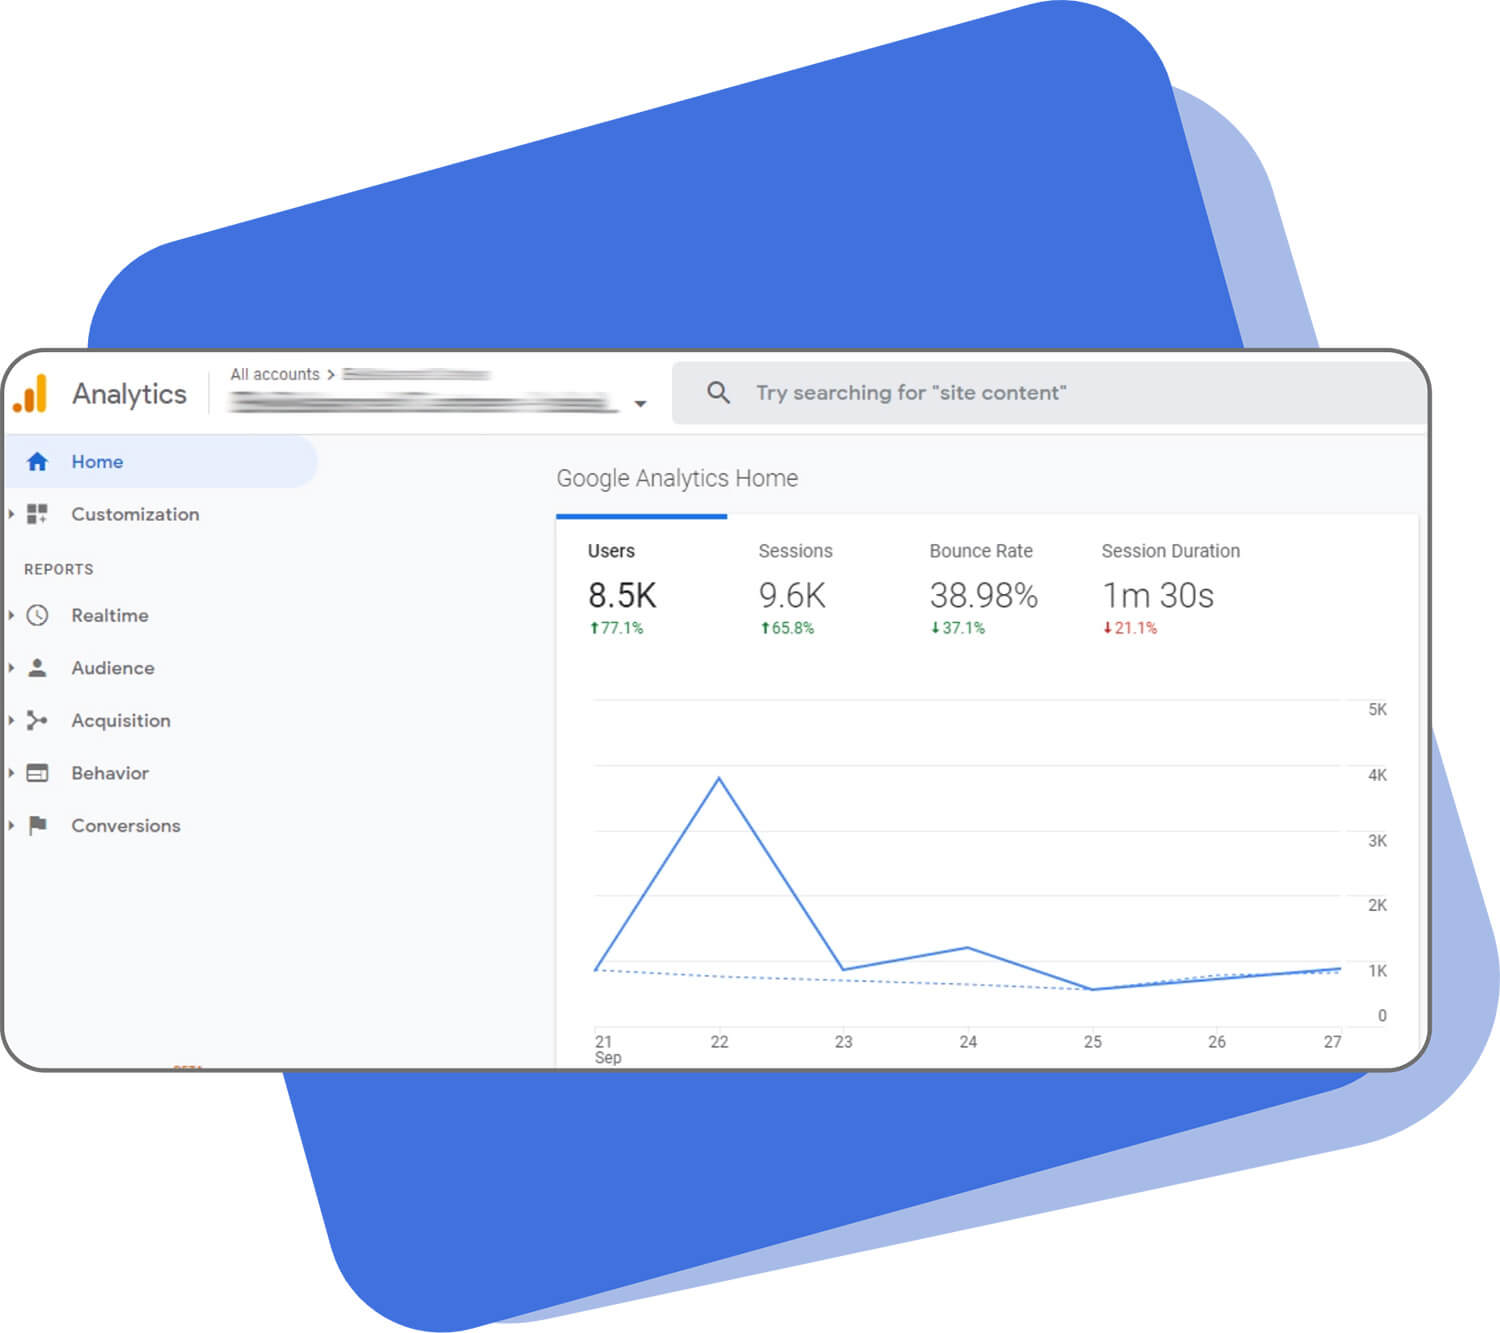1500x1333 pixels.
Task: Click the chart peak on Sep 22
Action: 719,778
